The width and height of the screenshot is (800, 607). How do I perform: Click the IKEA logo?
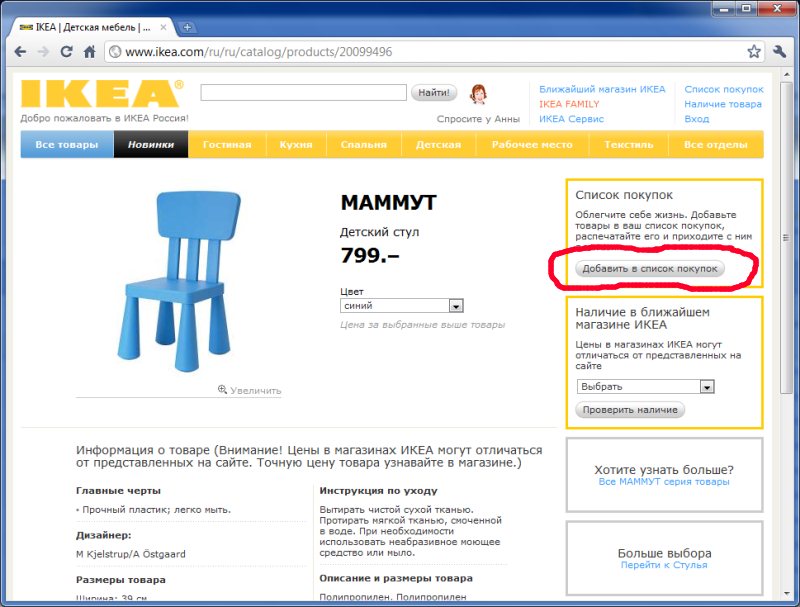[x=101, y=94]
